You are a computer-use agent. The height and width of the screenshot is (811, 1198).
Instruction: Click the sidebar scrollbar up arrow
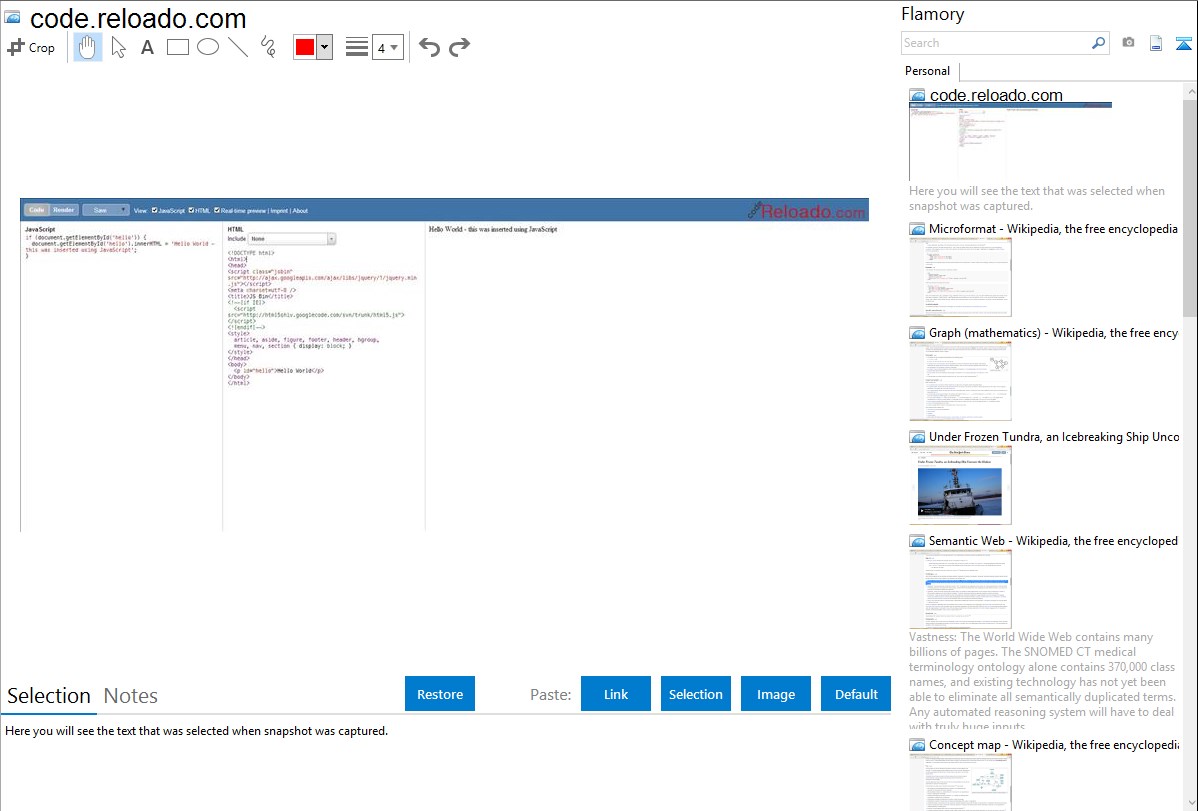(x=1190, y=92)
